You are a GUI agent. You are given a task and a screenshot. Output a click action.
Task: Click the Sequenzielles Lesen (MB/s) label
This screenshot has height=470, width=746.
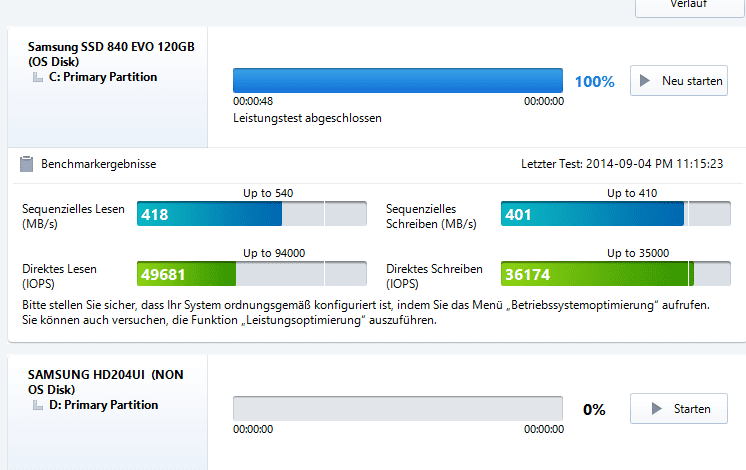pyautogui.click(x=73, y=216)
